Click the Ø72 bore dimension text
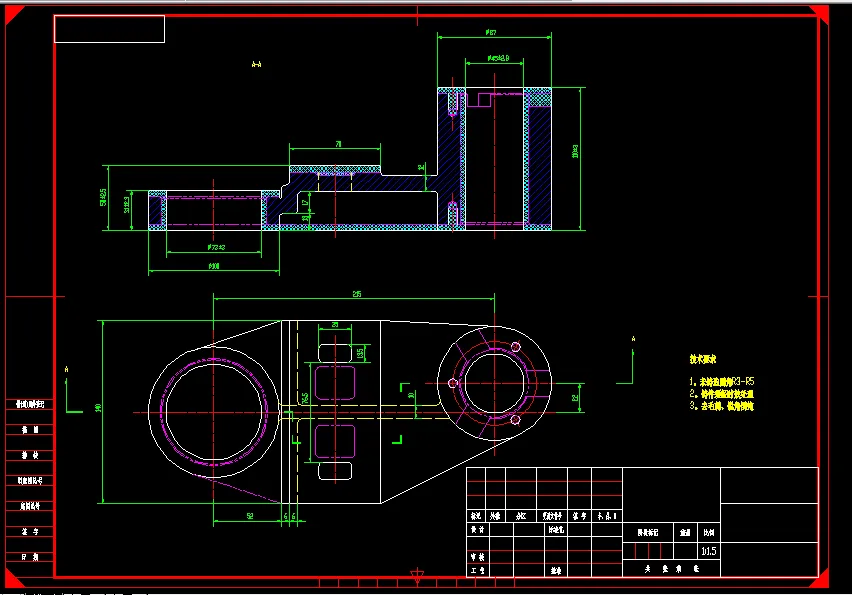Image resolution: width=852 pixels, height=595 pixels. [x=216, y=247]
